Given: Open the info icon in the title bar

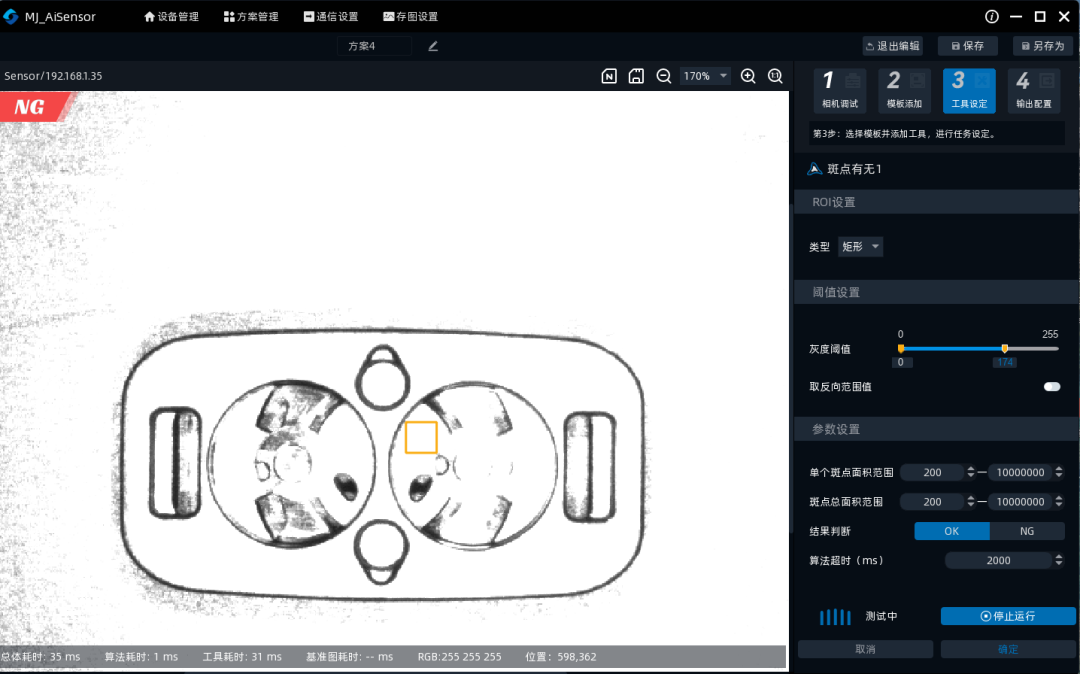Looking at the screenshot, I should tap(991, 16).
